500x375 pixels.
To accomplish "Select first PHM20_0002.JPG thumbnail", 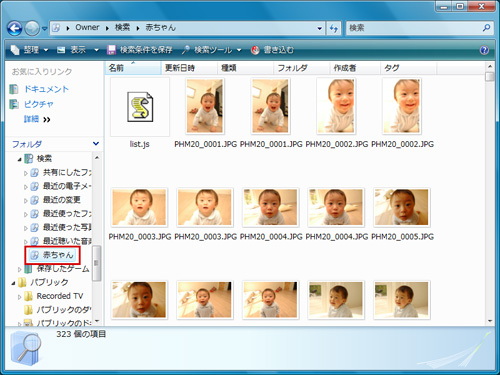I will [x=336, y=106].
